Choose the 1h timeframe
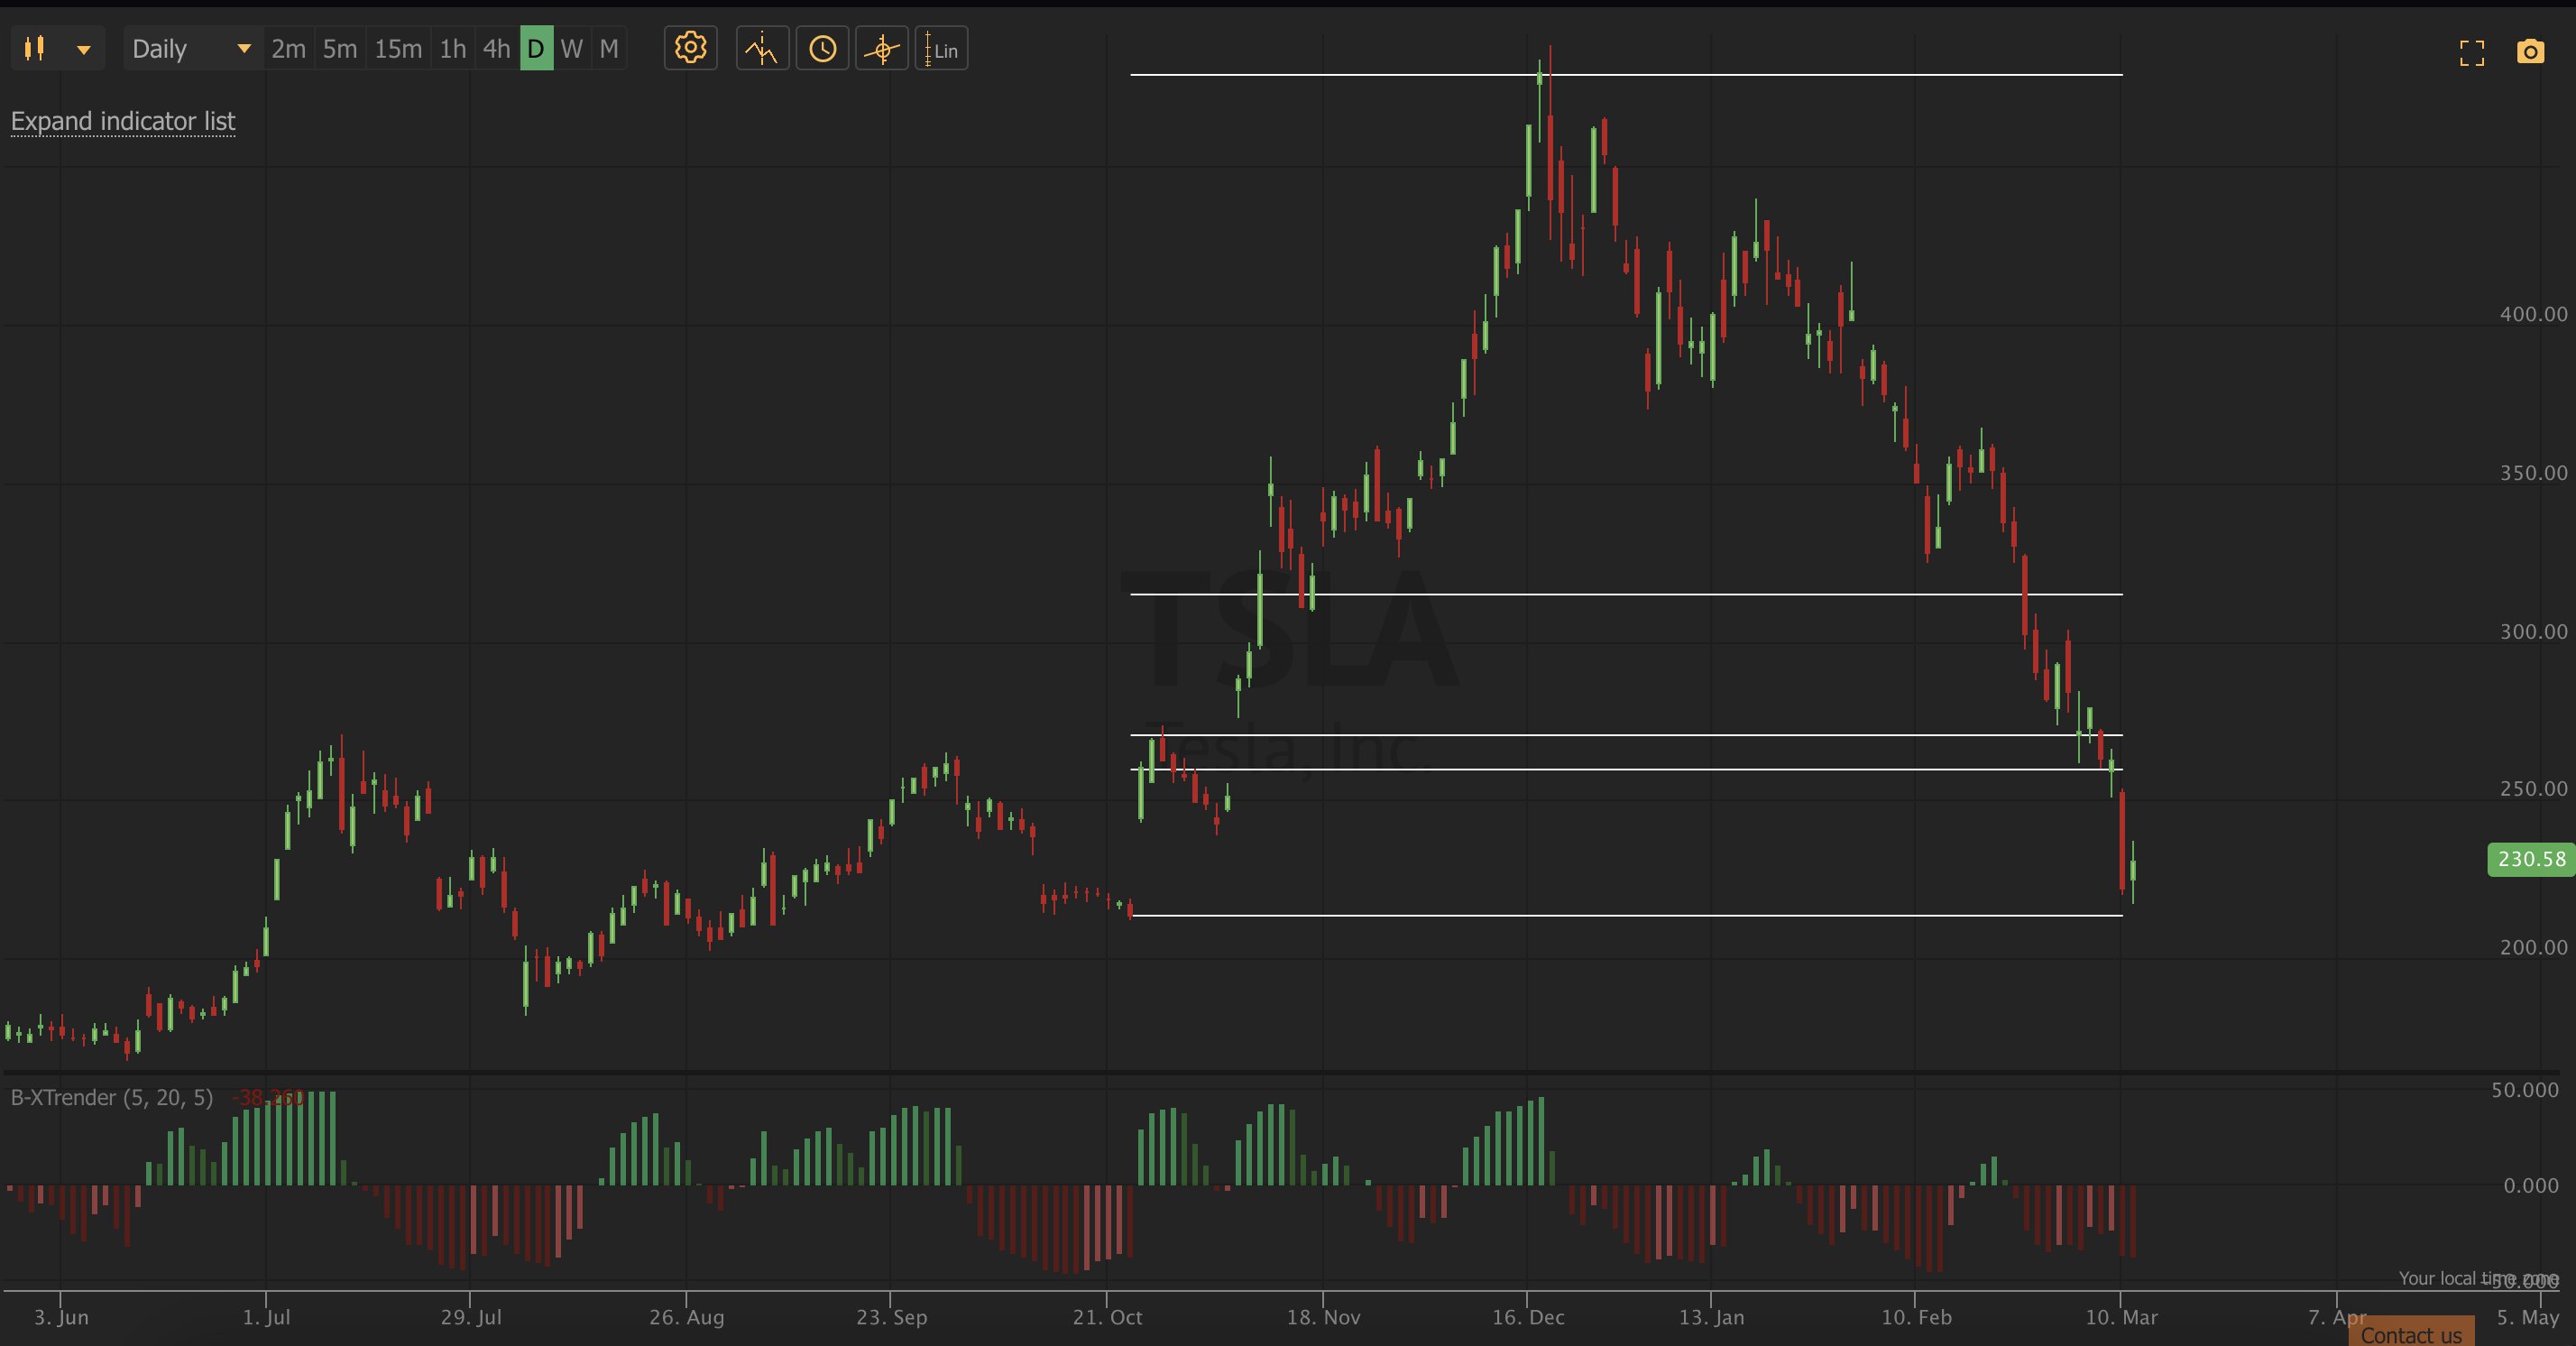The image size is (2576, 1346). tap(453, 49)
